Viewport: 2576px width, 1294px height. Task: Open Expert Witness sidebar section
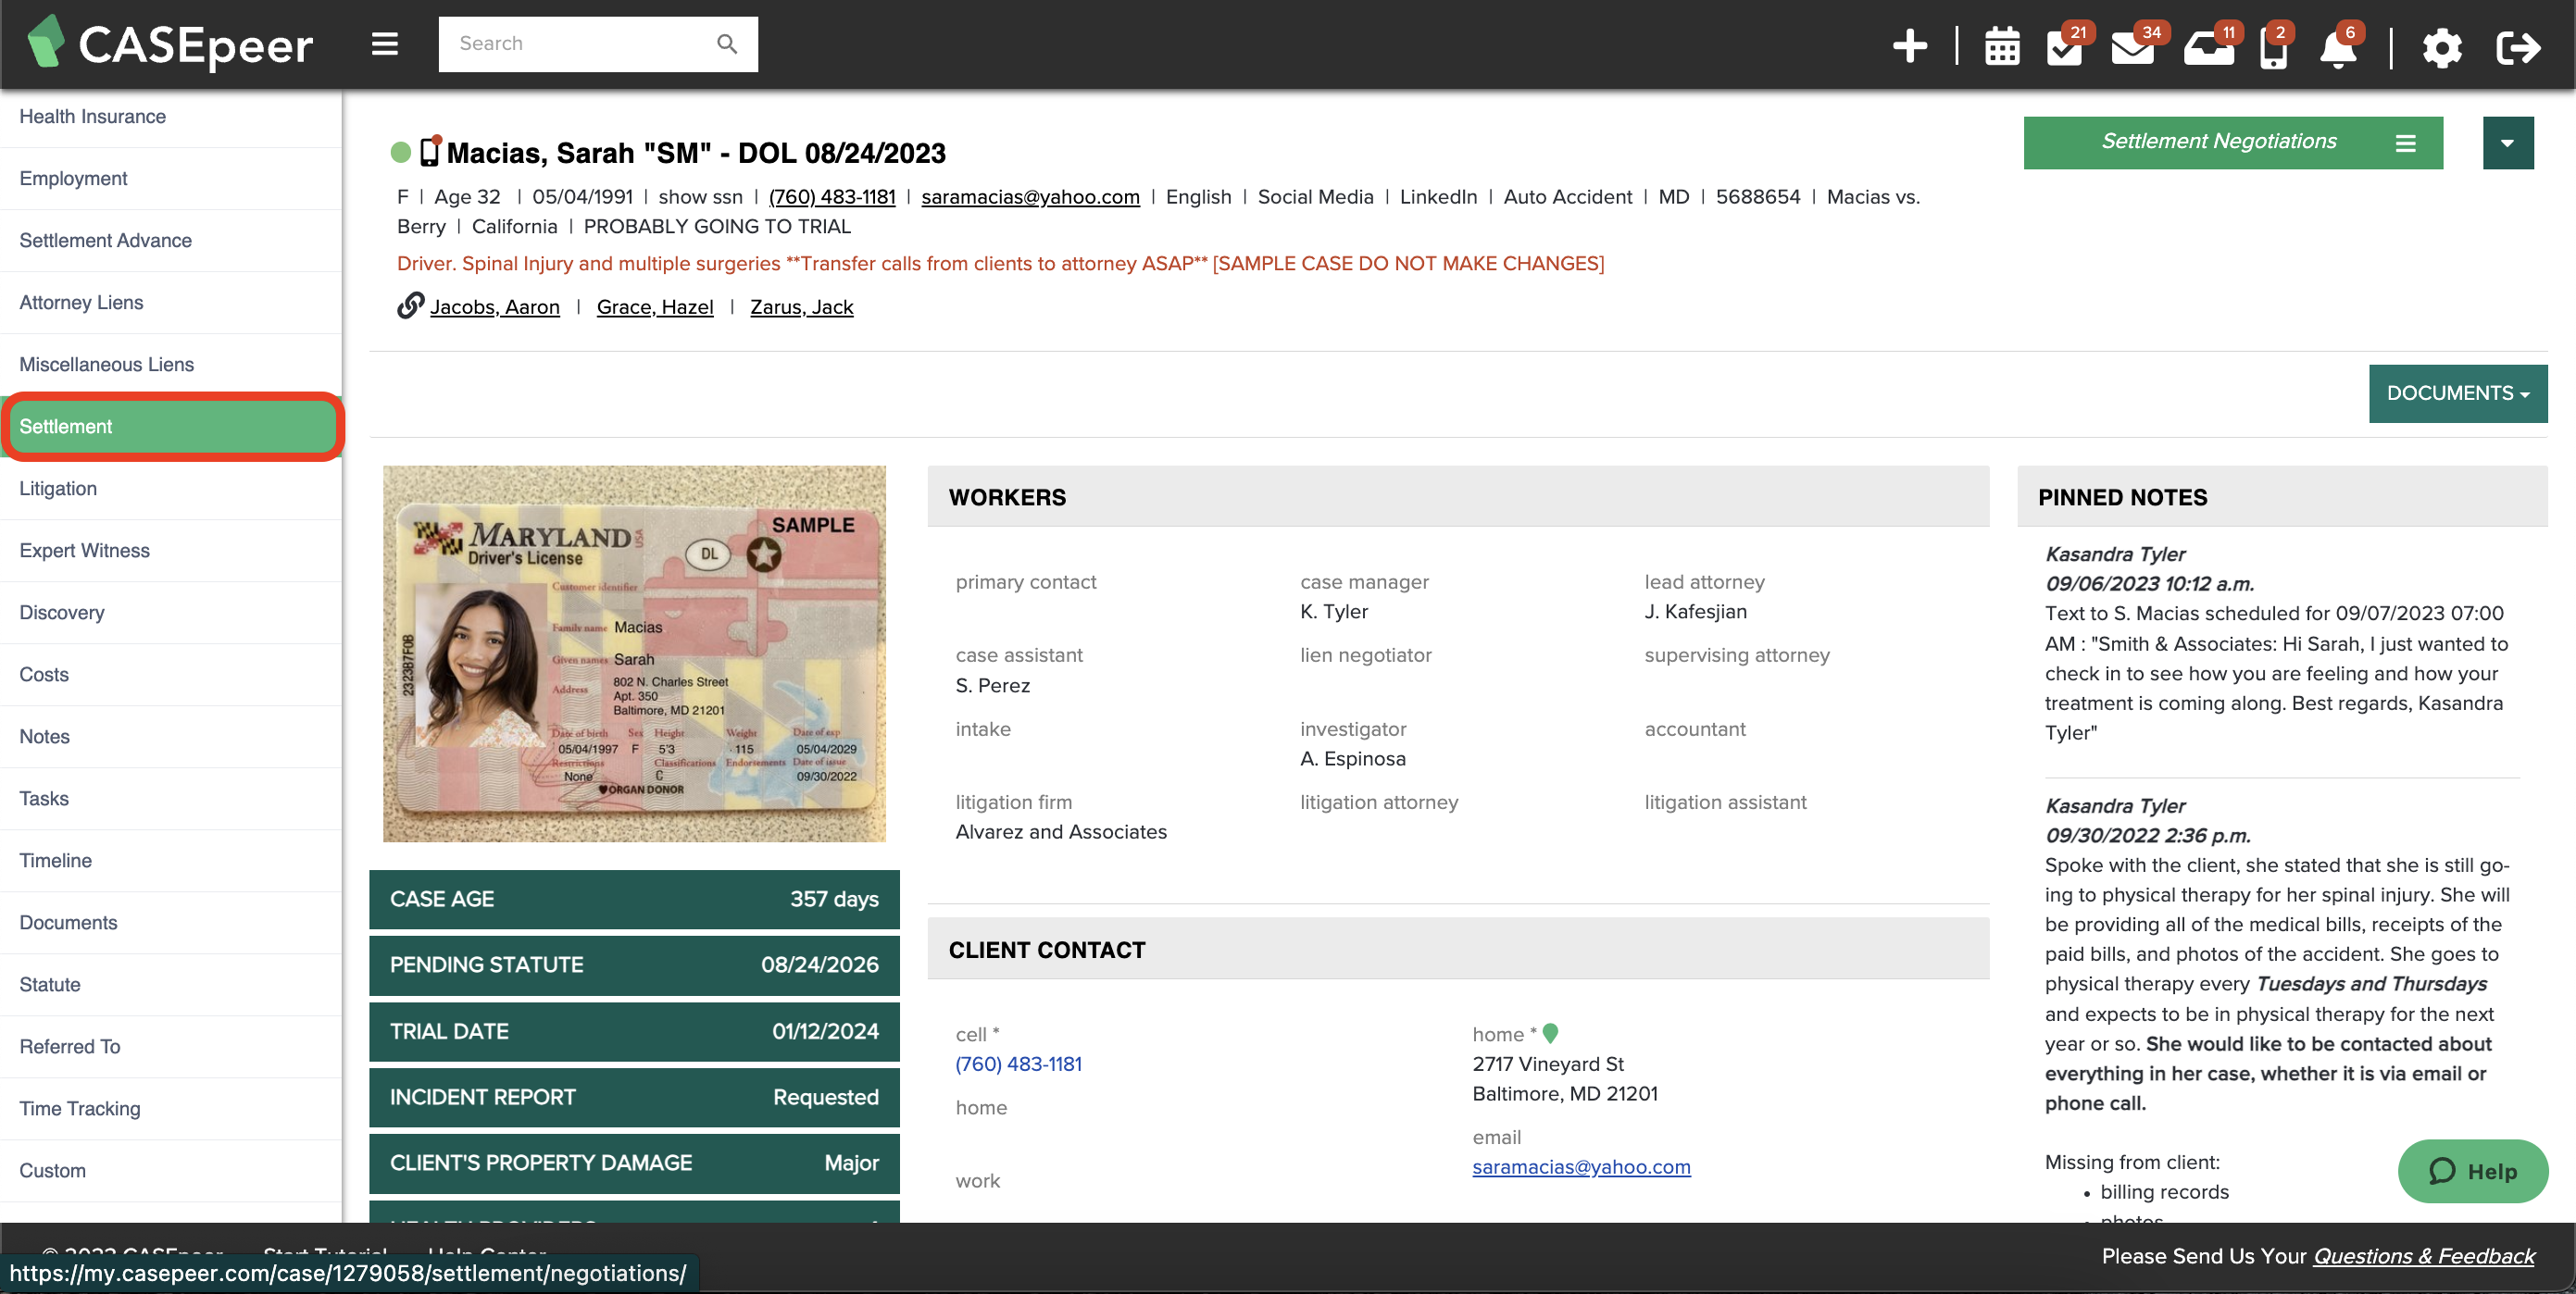[x=171, y=550]
